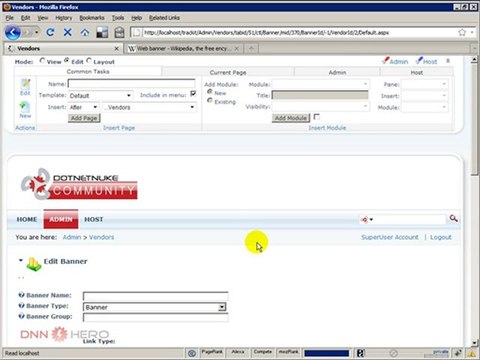
Task: Click the search magnifier icon
Action: point(453,219)
